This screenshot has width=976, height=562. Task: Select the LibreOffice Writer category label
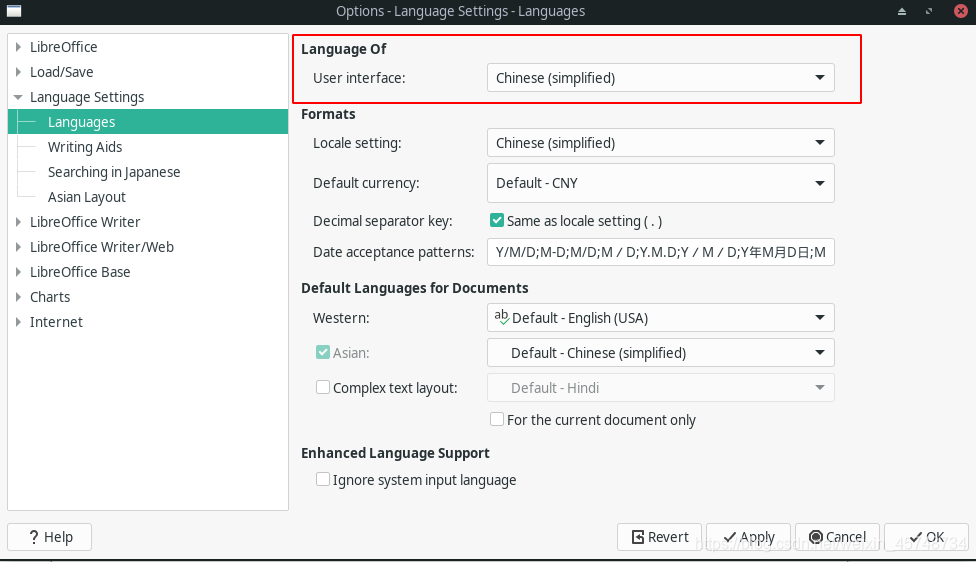click(85, 222)
